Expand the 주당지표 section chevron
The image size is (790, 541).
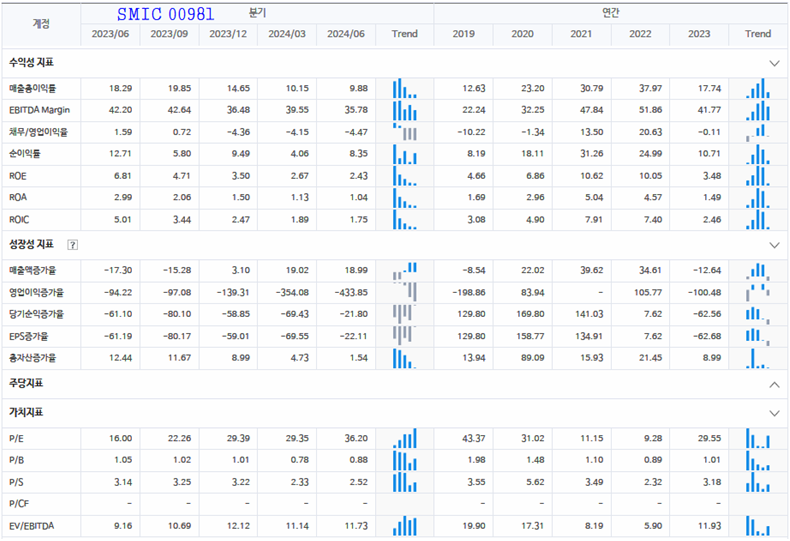773,384
